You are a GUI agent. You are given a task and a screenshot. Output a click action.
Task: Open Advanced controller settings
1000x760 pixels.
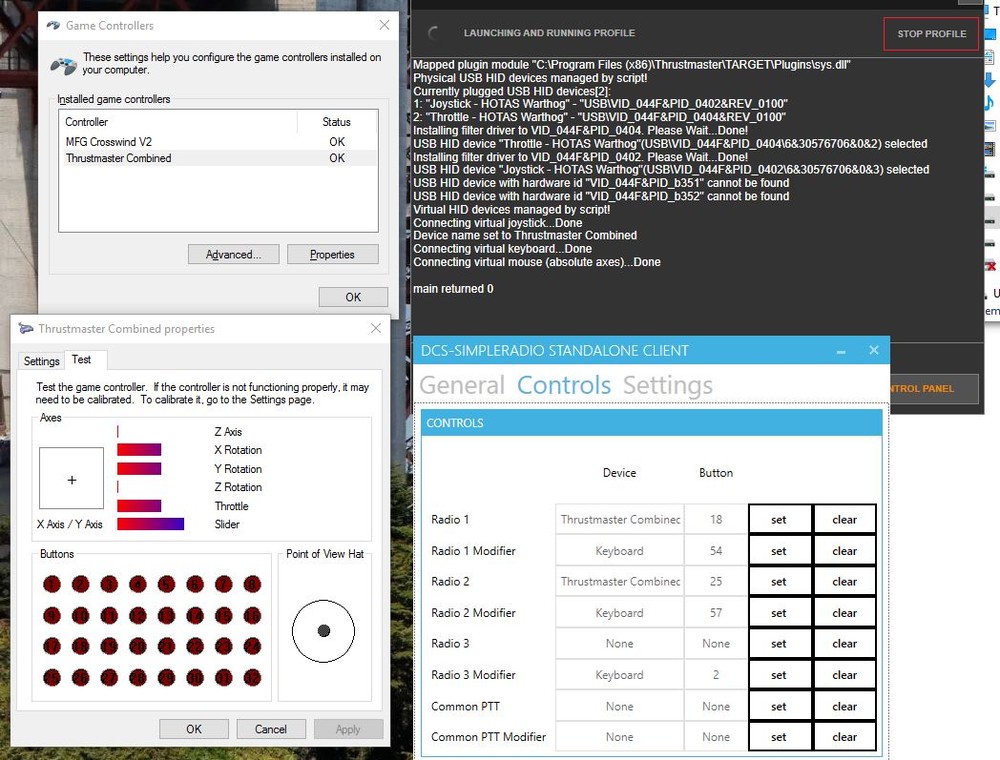[233, 254]
